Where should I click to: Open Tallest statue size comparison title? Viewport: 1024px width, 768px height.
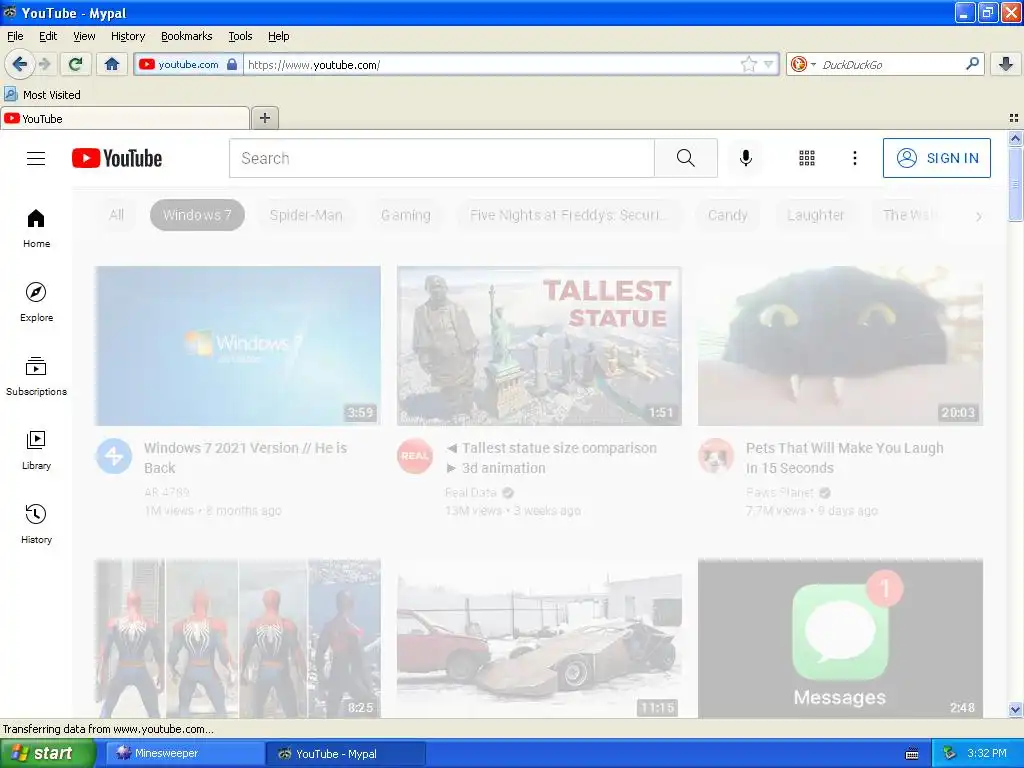[x=551, y=458]
